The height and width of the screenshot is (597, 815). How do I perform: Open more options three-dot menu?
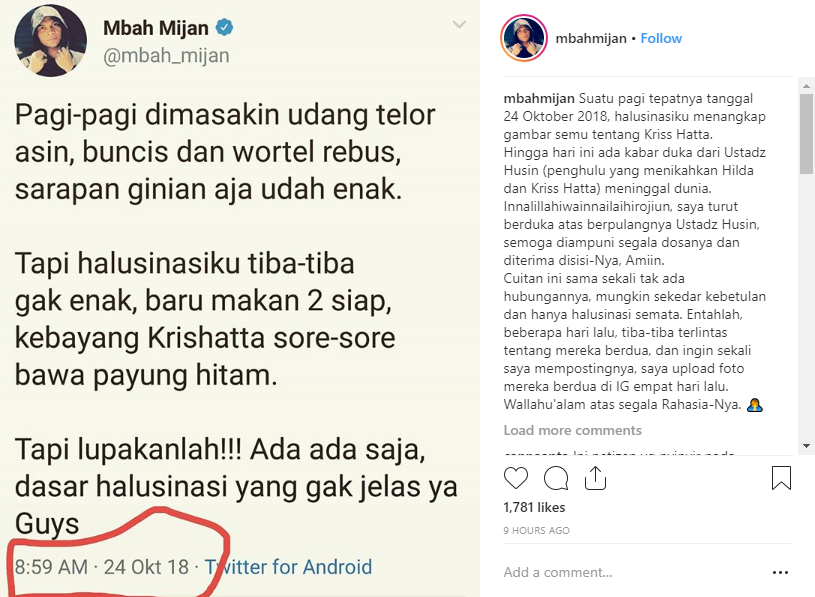[x=780, y=573]
